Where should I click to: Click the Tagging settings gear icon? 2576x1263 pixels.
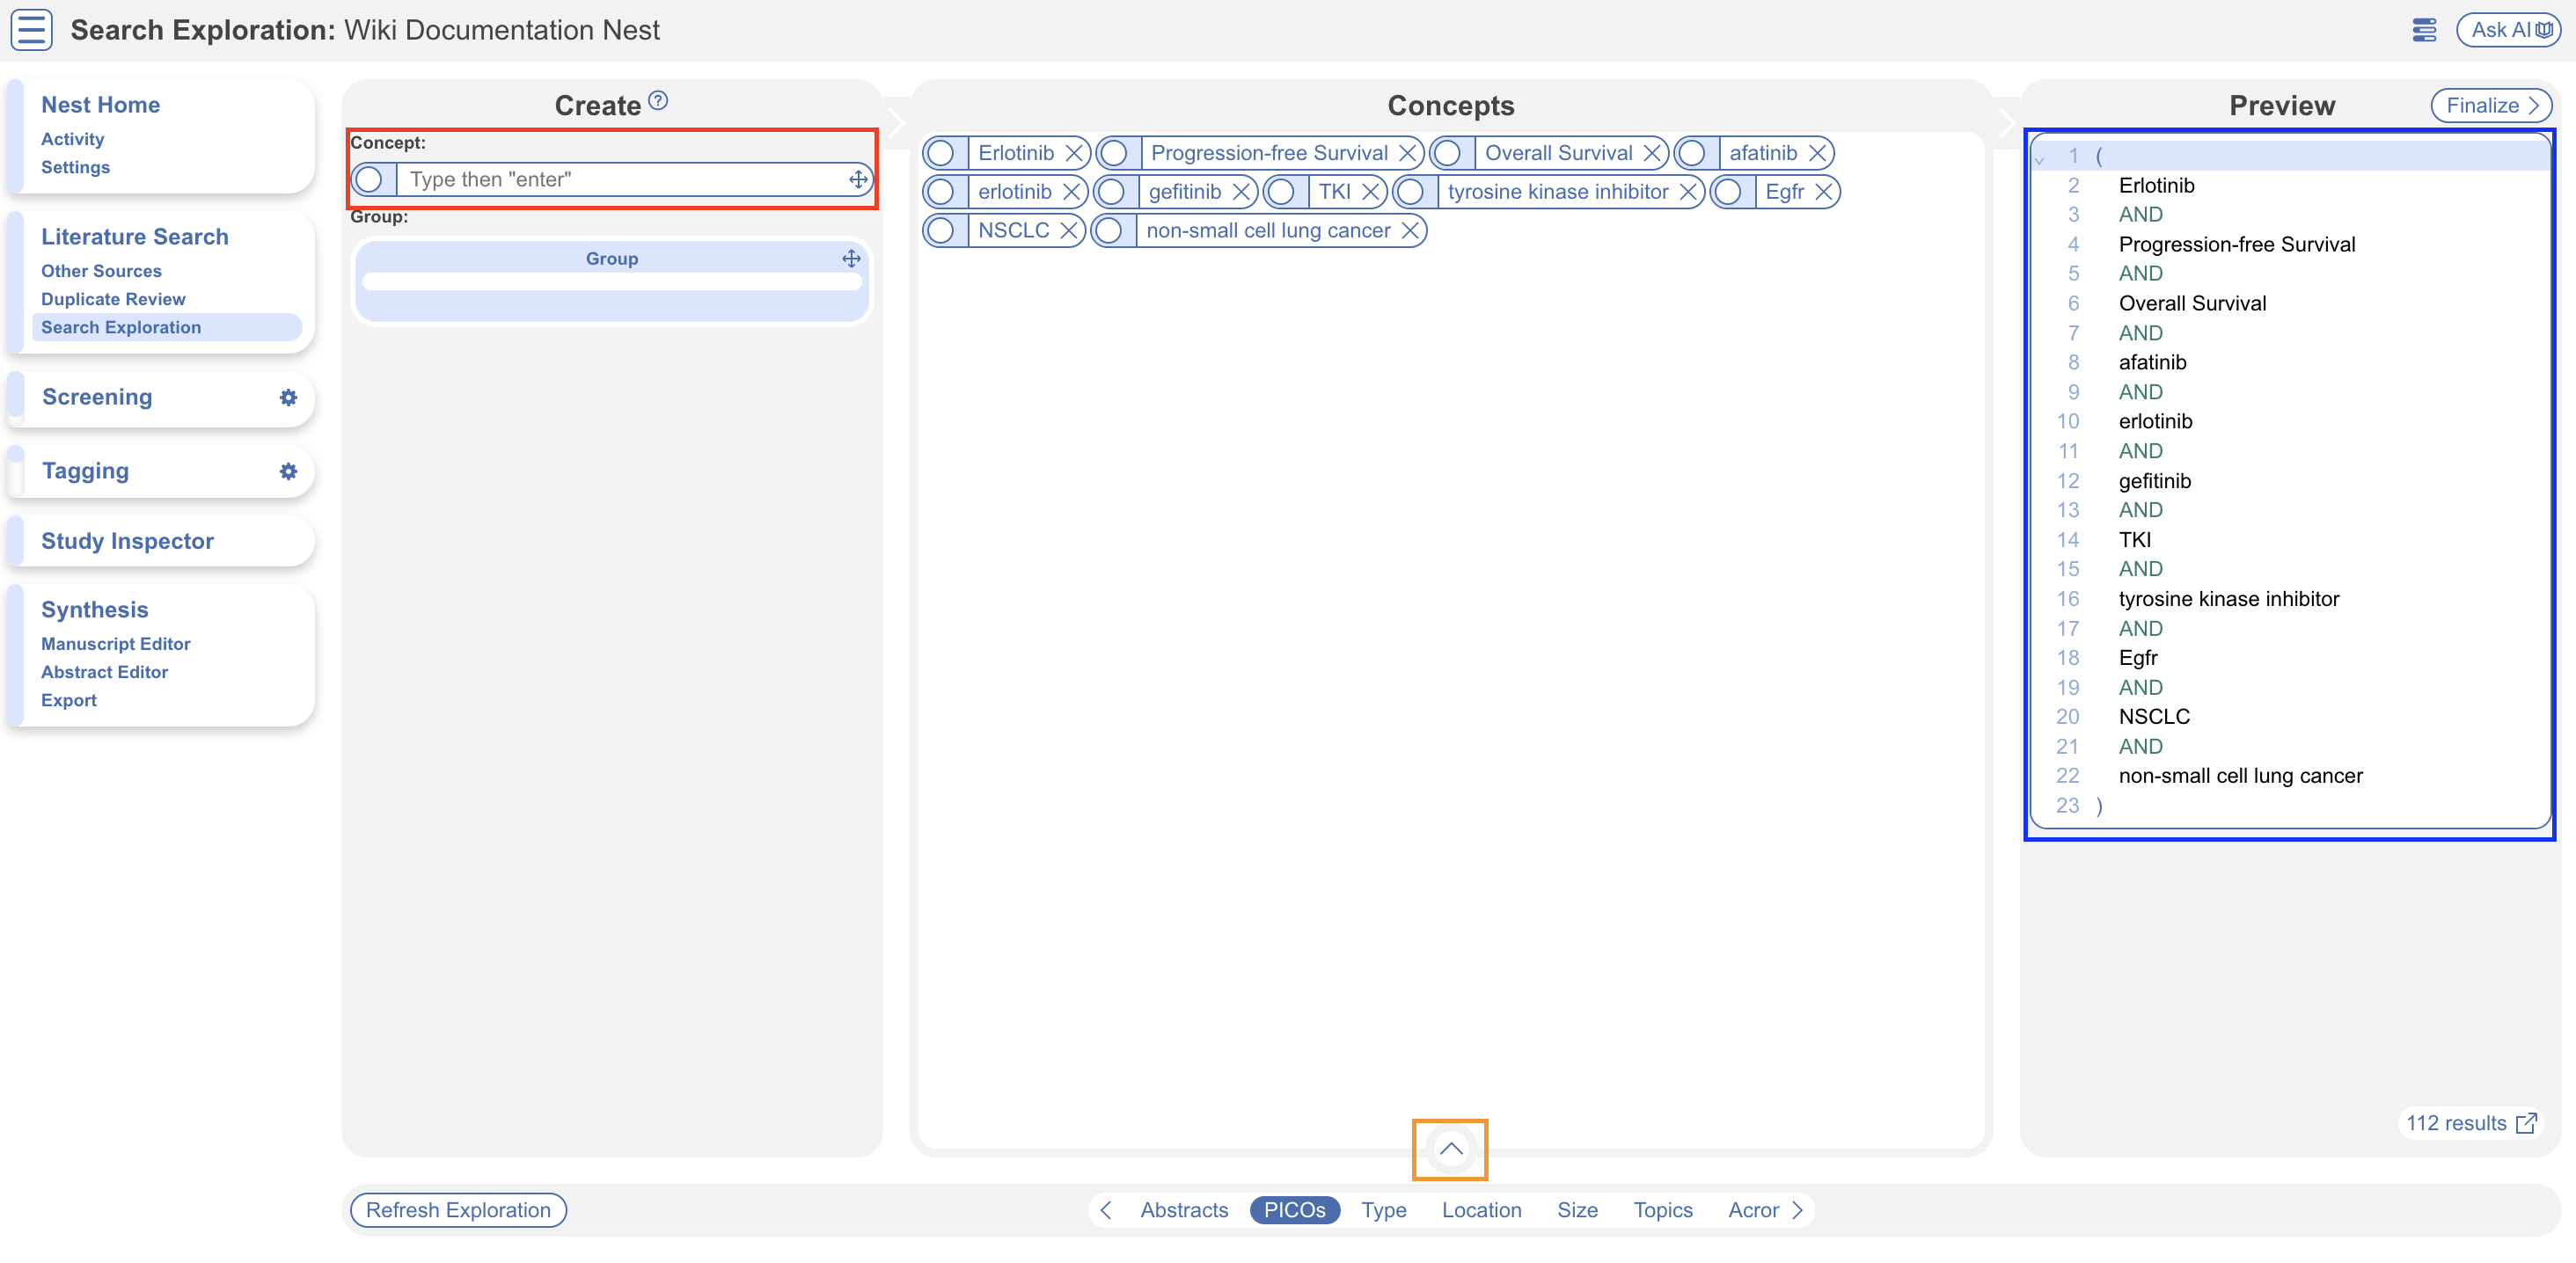pyautogui.click(x=288, y=471)
